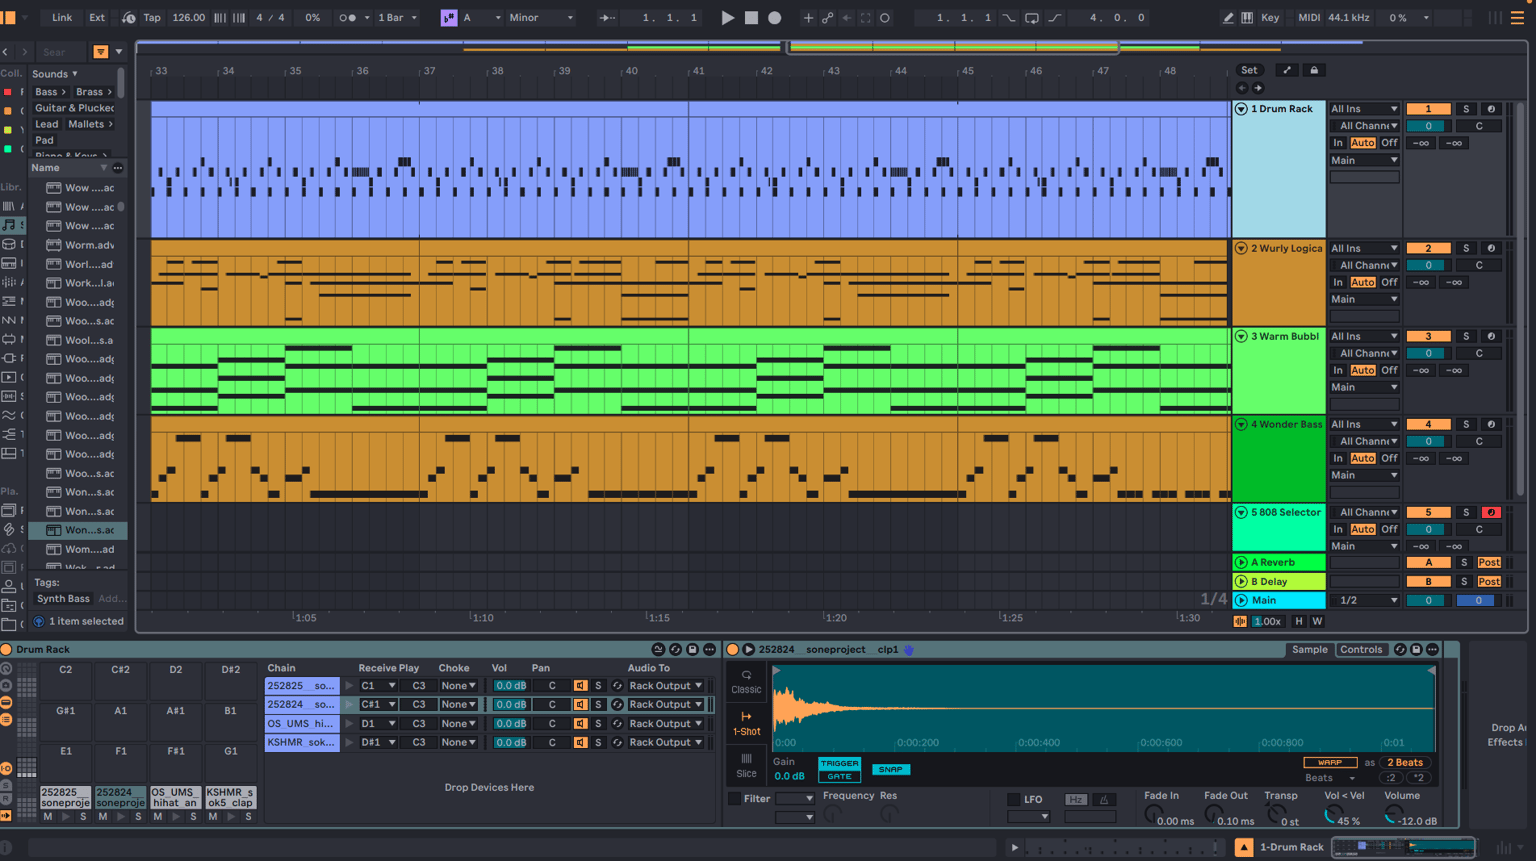Click the orange menu icon in the top-right corner

[x=1517, y=18]
